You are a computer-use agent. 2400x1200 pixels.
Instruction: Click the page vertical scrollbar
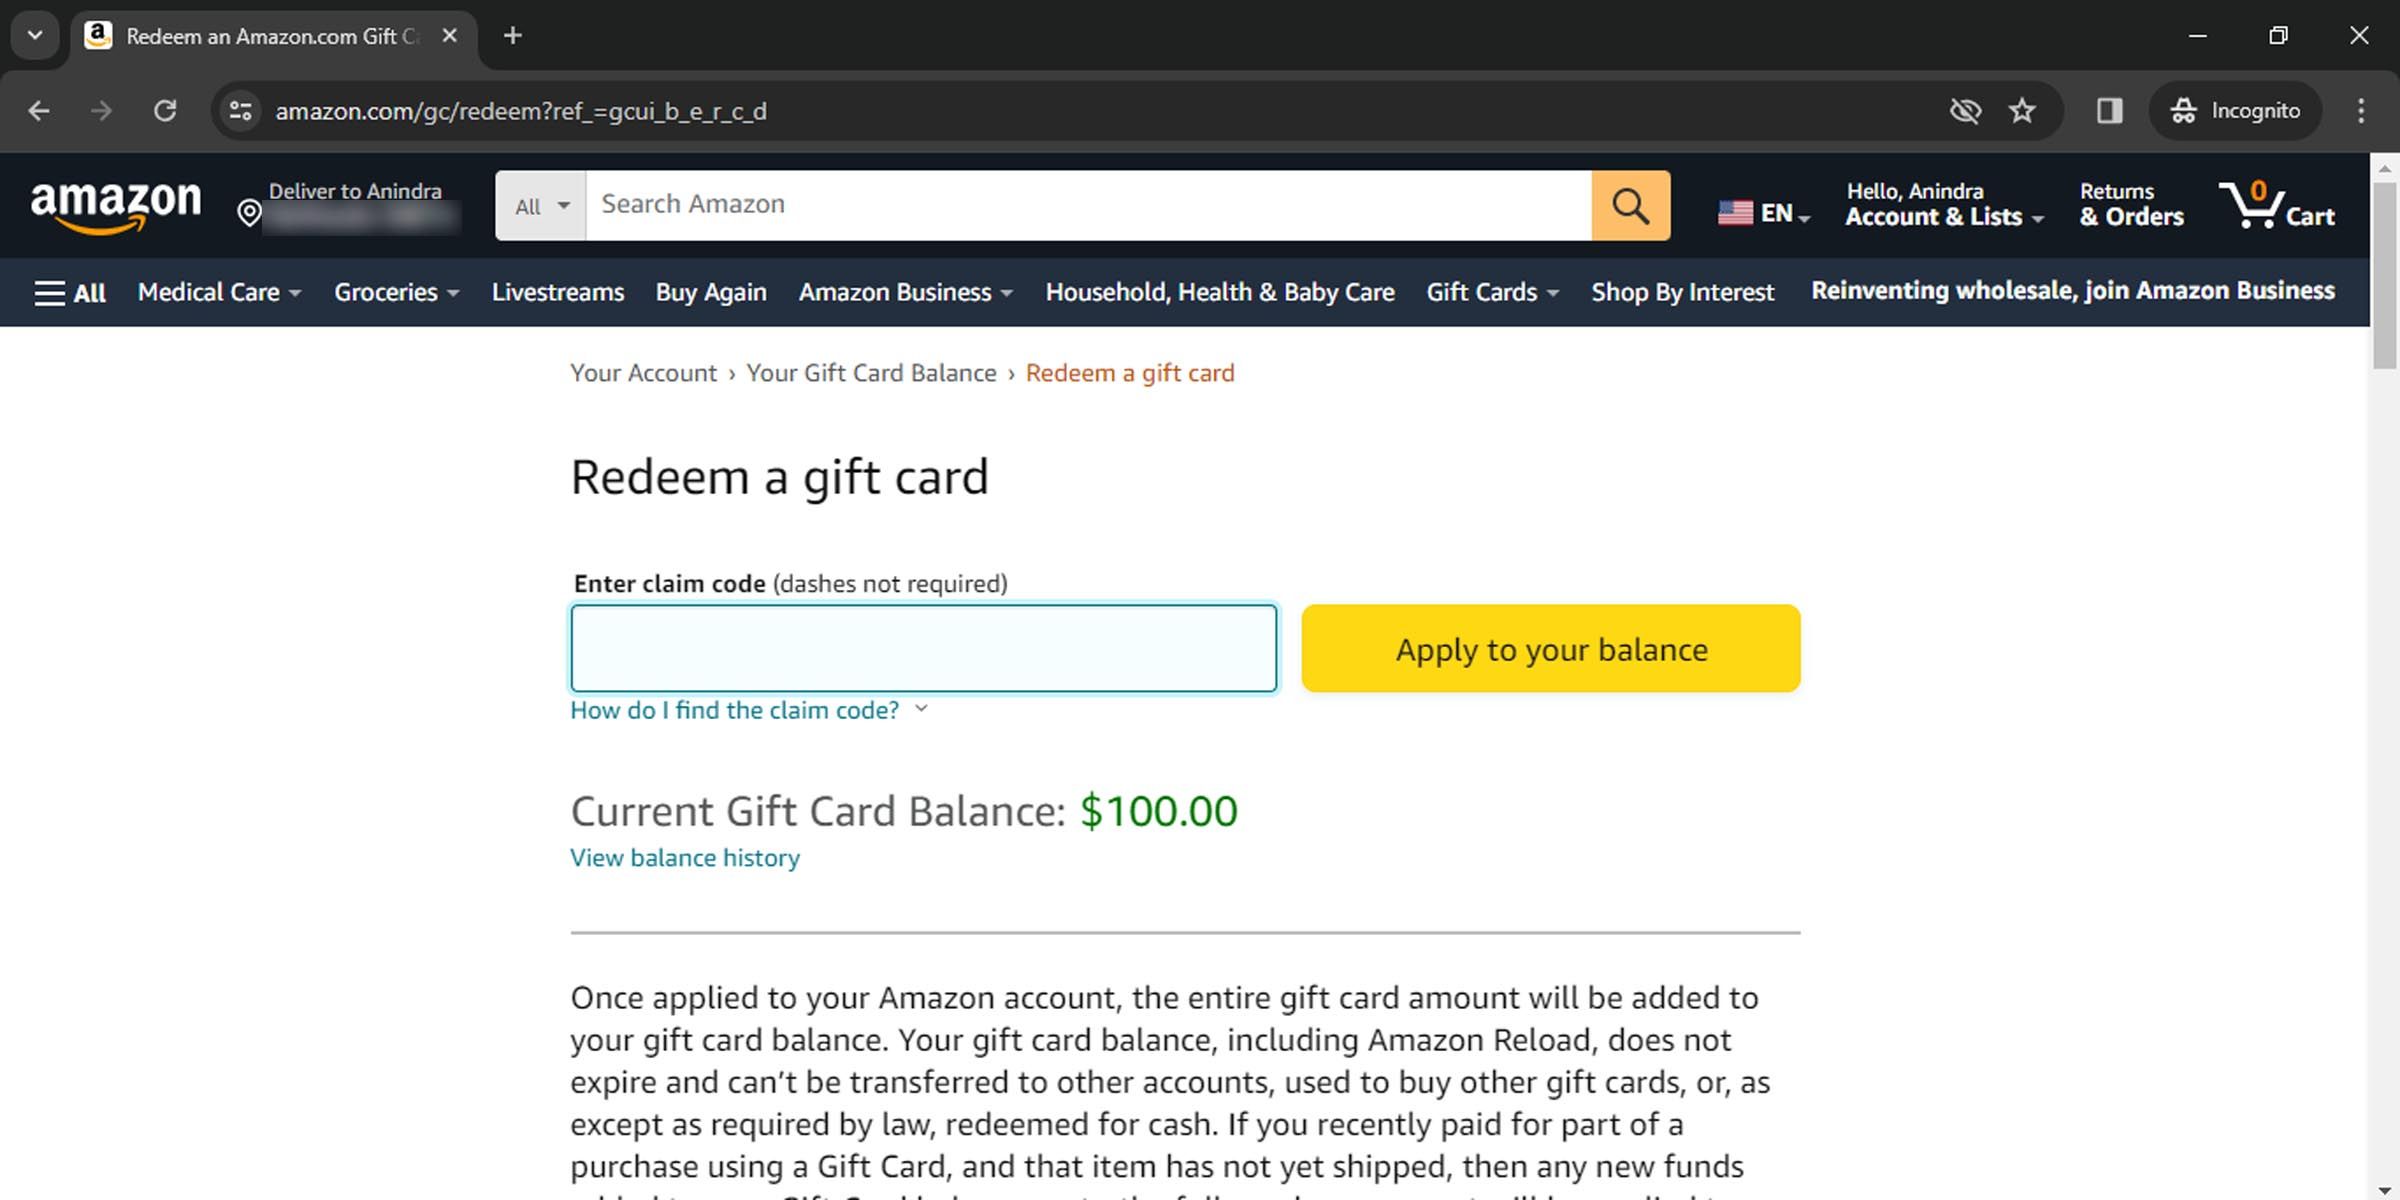pyautogui.click(x=2384, y=700)
